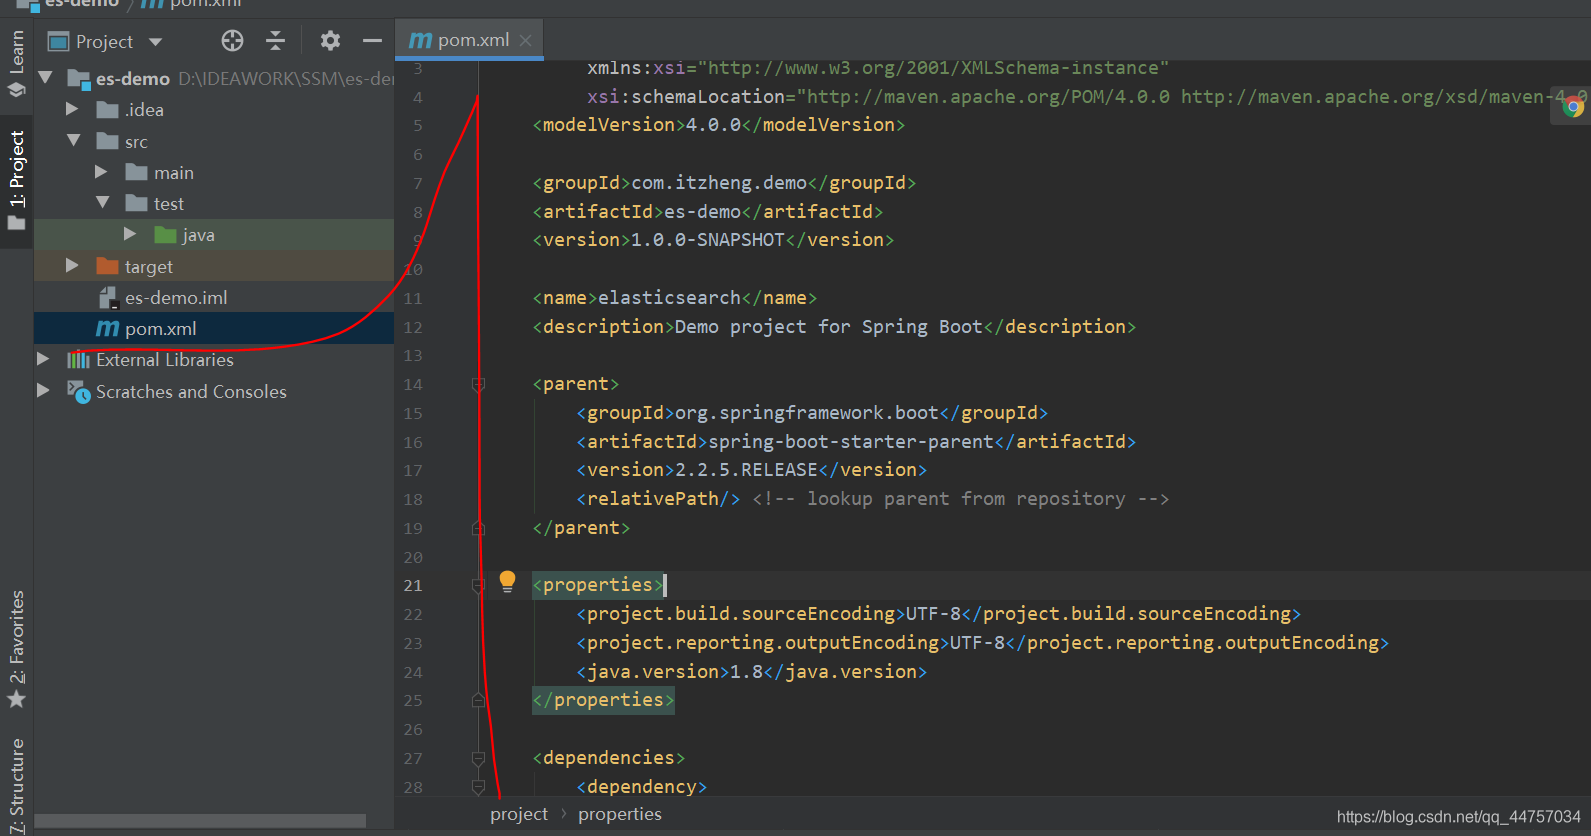This screenshot has width=1591, height=836.
Task: Click the xmlns:xsi attribute line
Action: [878, 68]
